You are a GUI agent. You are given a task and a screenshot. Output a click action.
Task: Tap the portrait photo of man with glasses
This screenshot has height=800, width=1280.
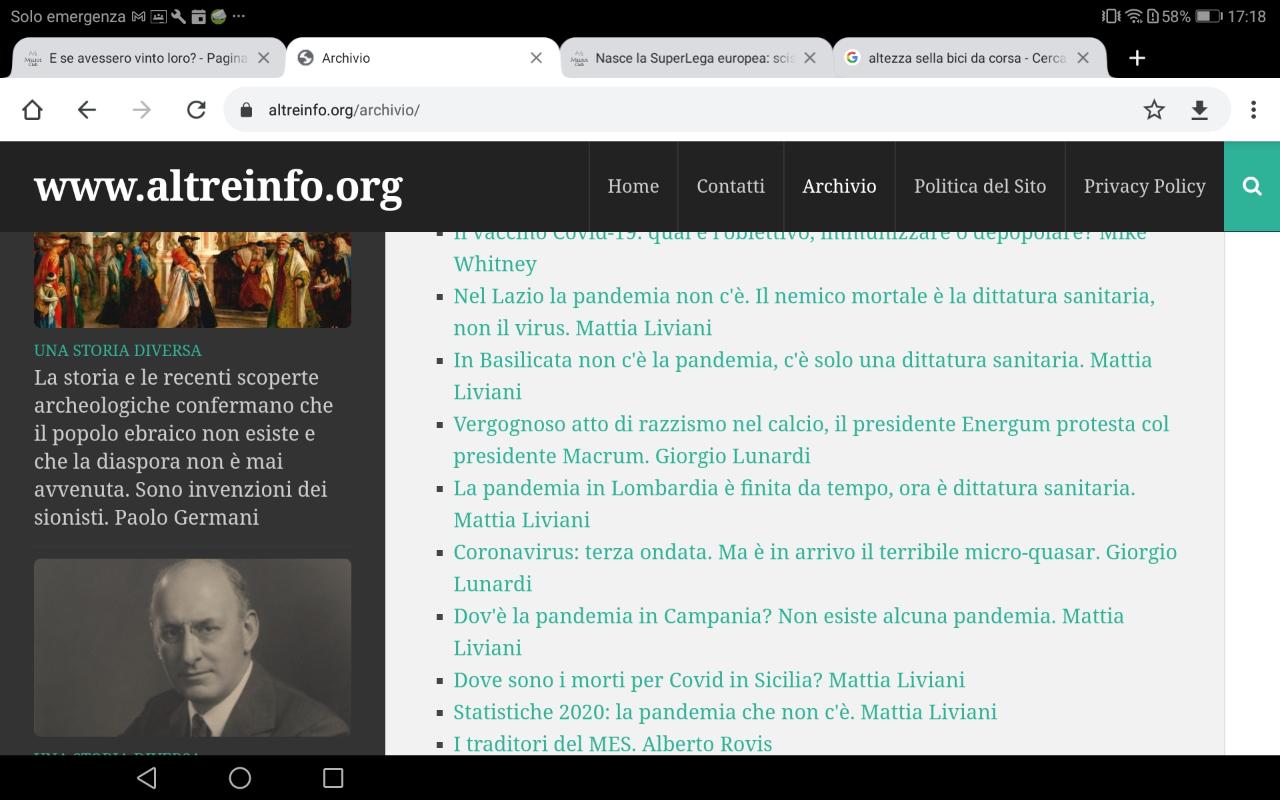(x=192, y=647)
